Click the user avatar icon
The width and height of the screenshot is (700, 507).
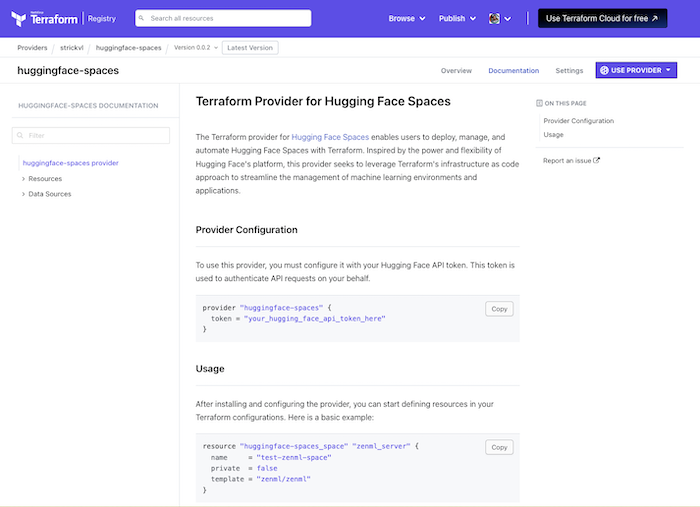494,18
